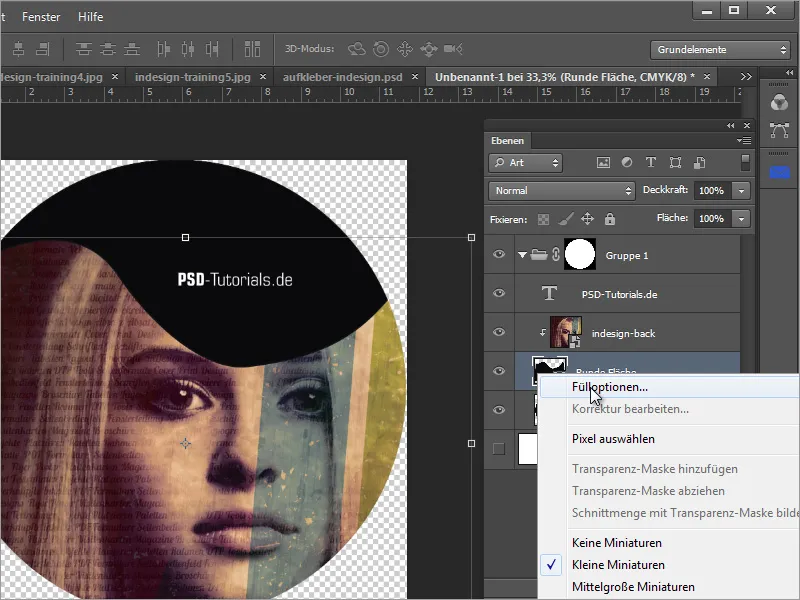The width and height of the screenshot is (800, 600).
Task: Close the aufkleber-indesign.psd tab
Action: tap(415, 77)
